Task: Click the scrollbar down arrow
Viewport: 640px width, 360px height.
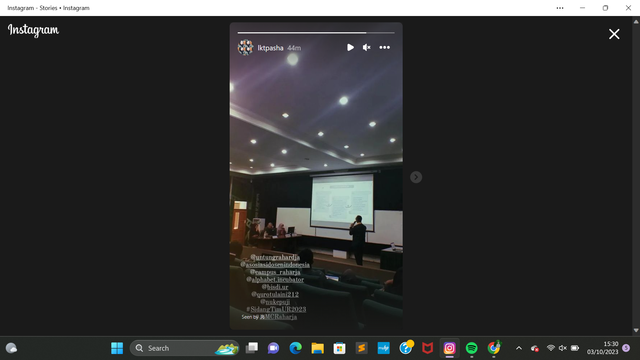Action: tap(636, 330)
